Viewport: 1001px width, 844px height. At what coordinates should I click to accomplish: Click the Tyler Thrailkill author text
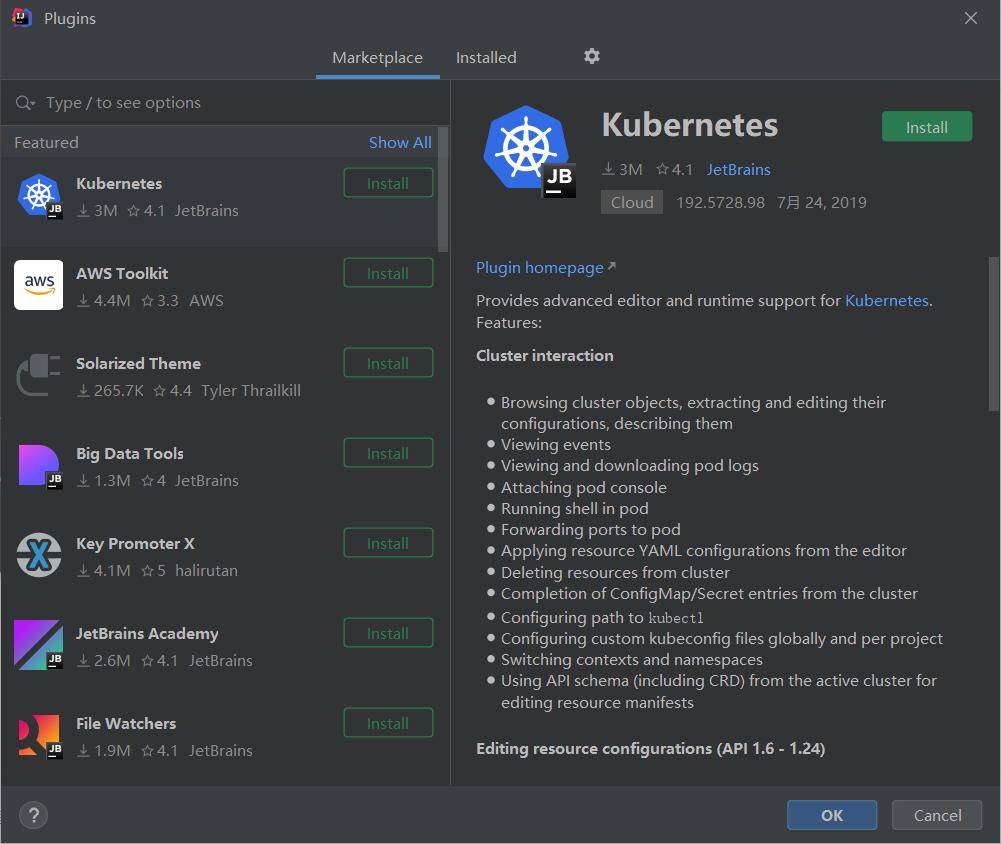251,391
